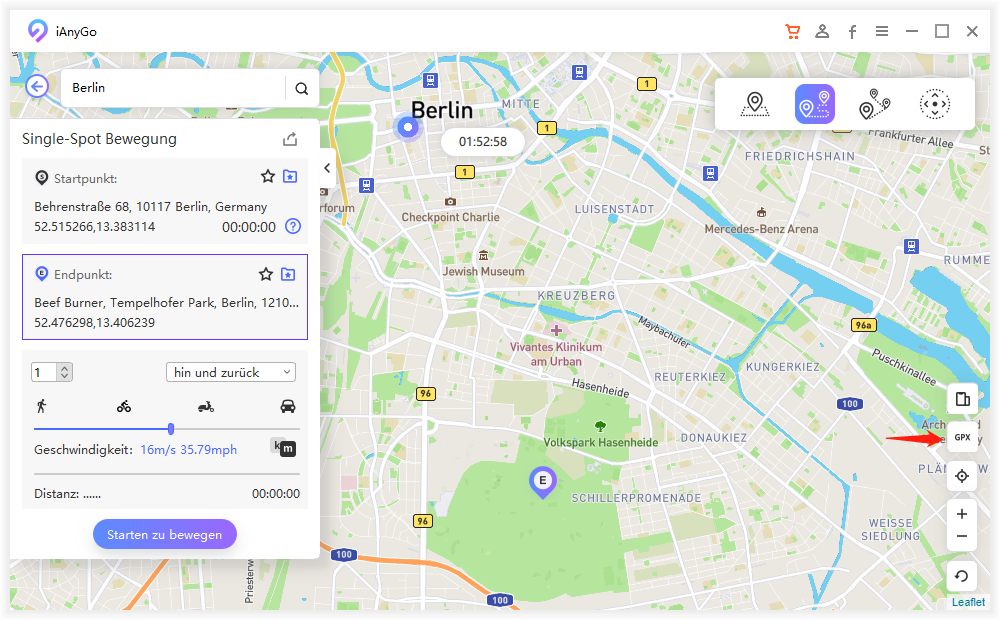Choose walking speed icon
The width and height of the screenshot is (1000, 620).
42,406
